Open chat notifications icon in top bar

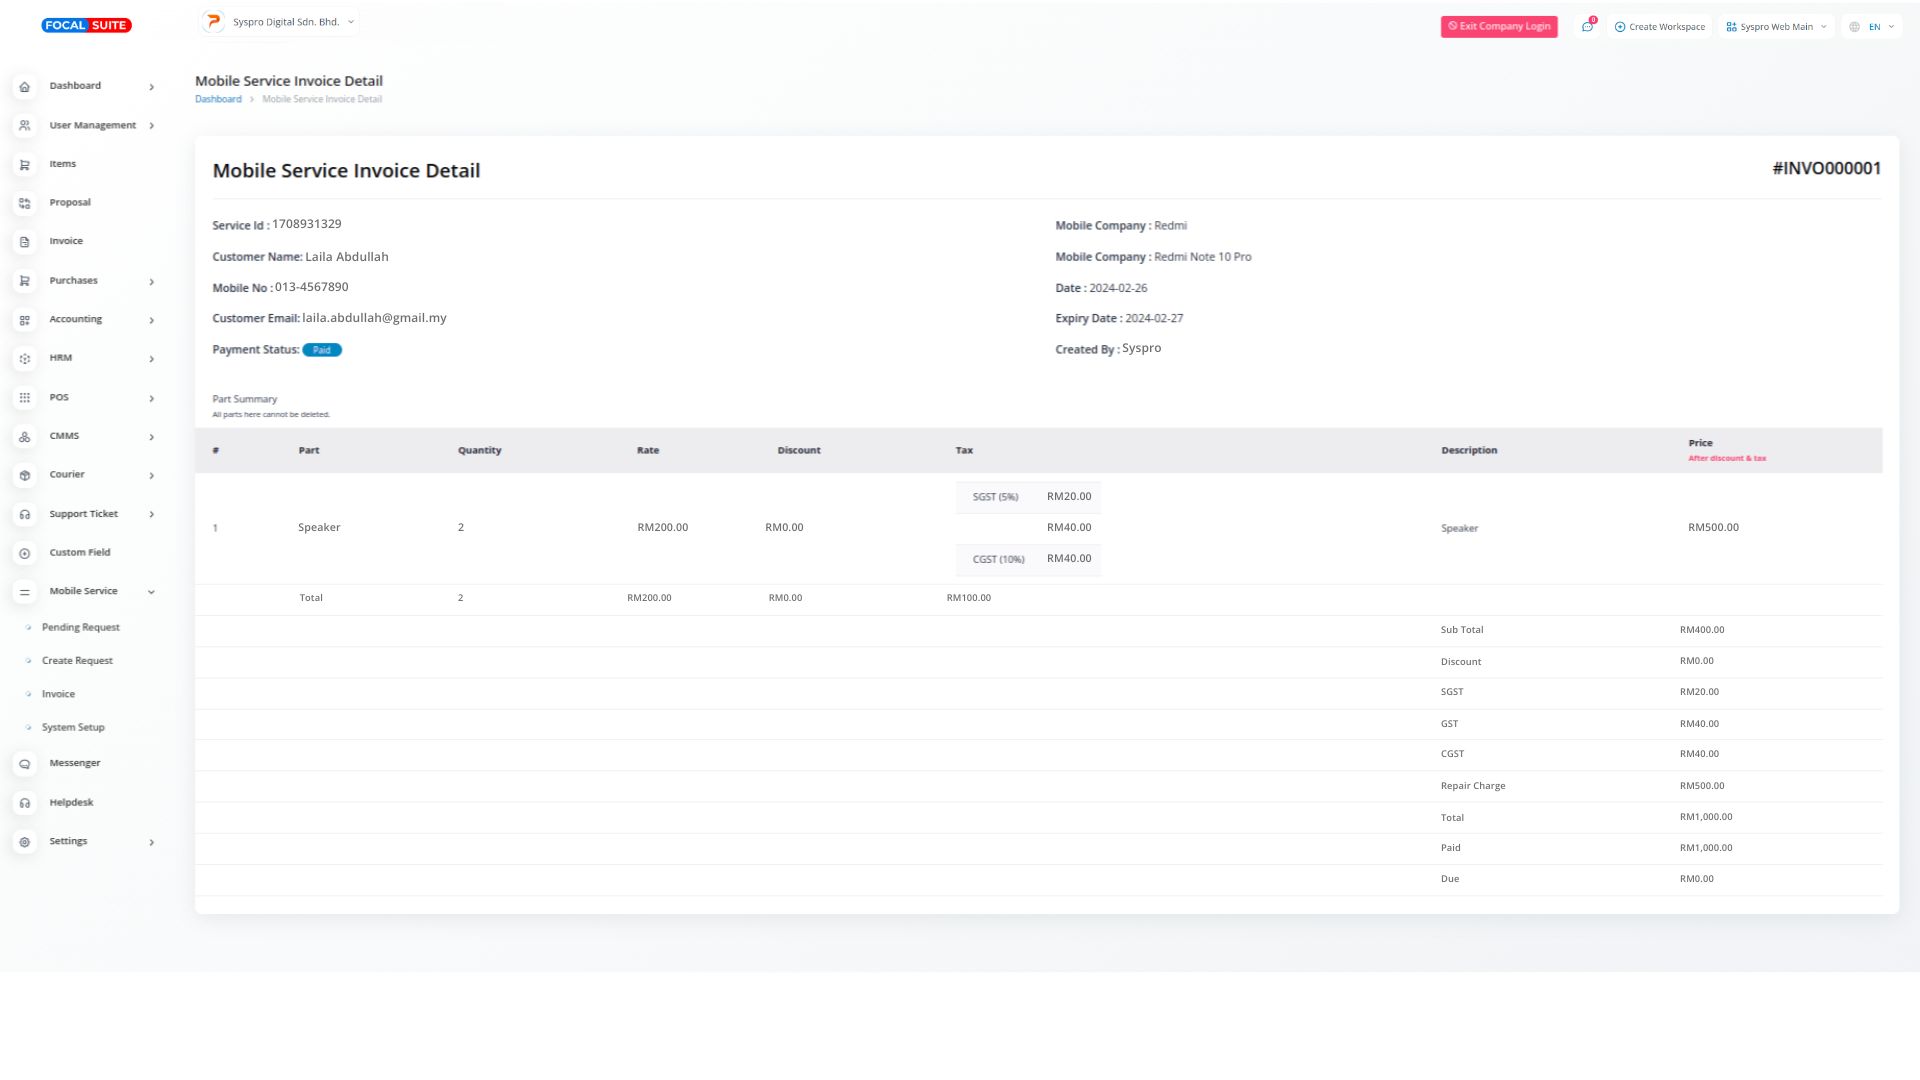(x=1587, y=27)
